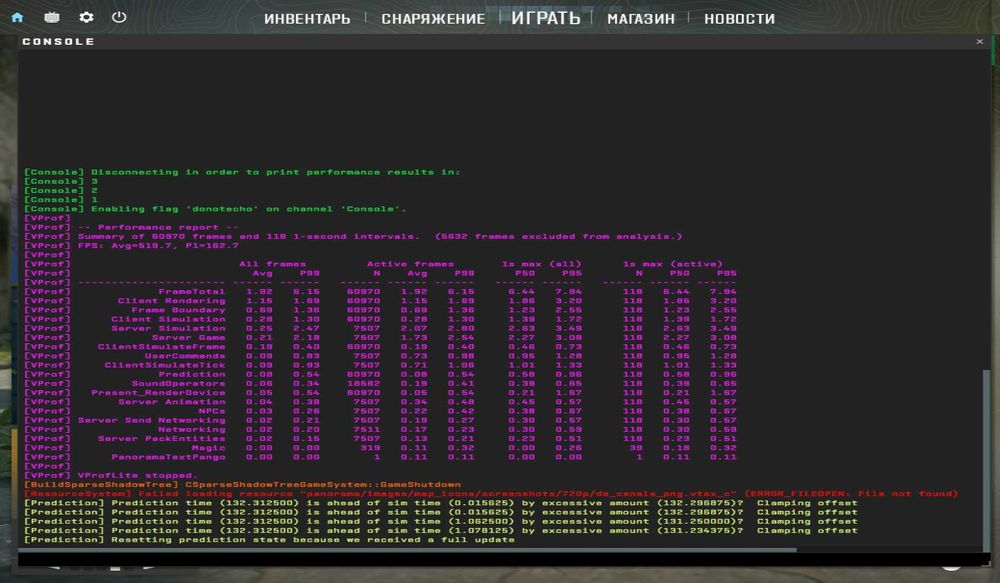Select the ClientSimulateTick row label
1000x583 pixels.
tap(165, 365)
